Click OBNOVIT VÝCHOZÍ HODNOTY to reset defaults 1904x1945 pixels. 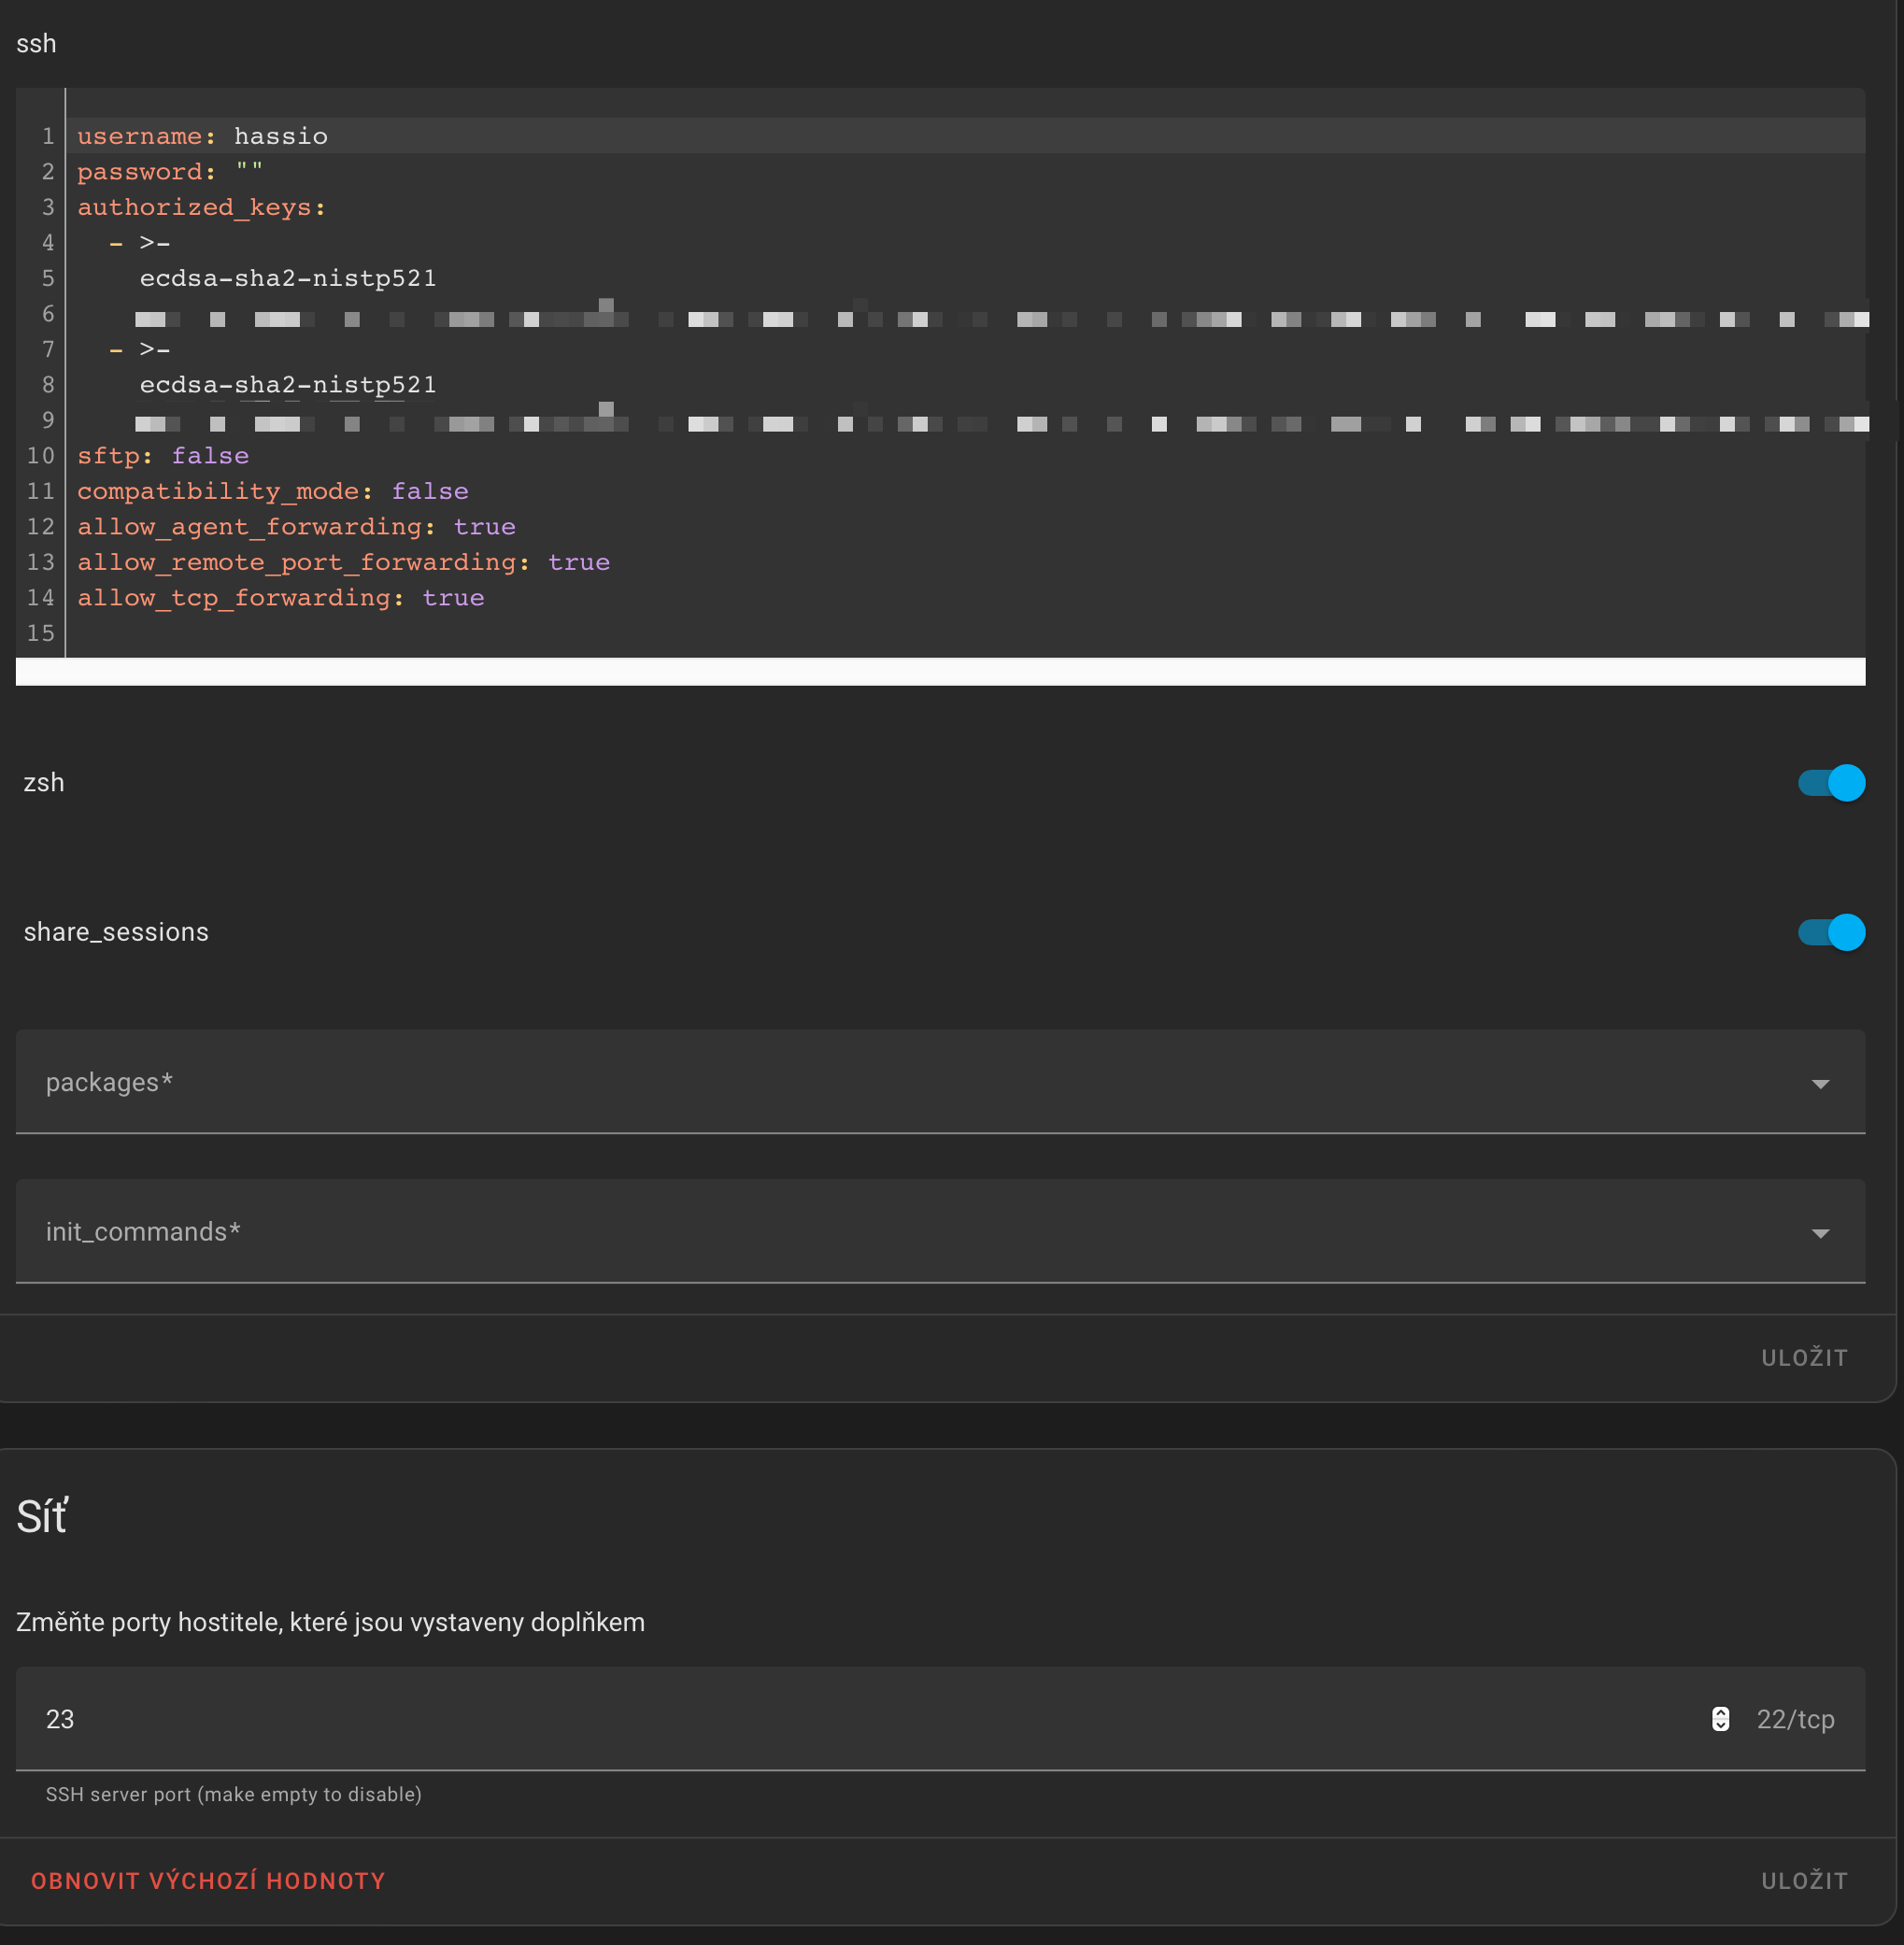208,1880
